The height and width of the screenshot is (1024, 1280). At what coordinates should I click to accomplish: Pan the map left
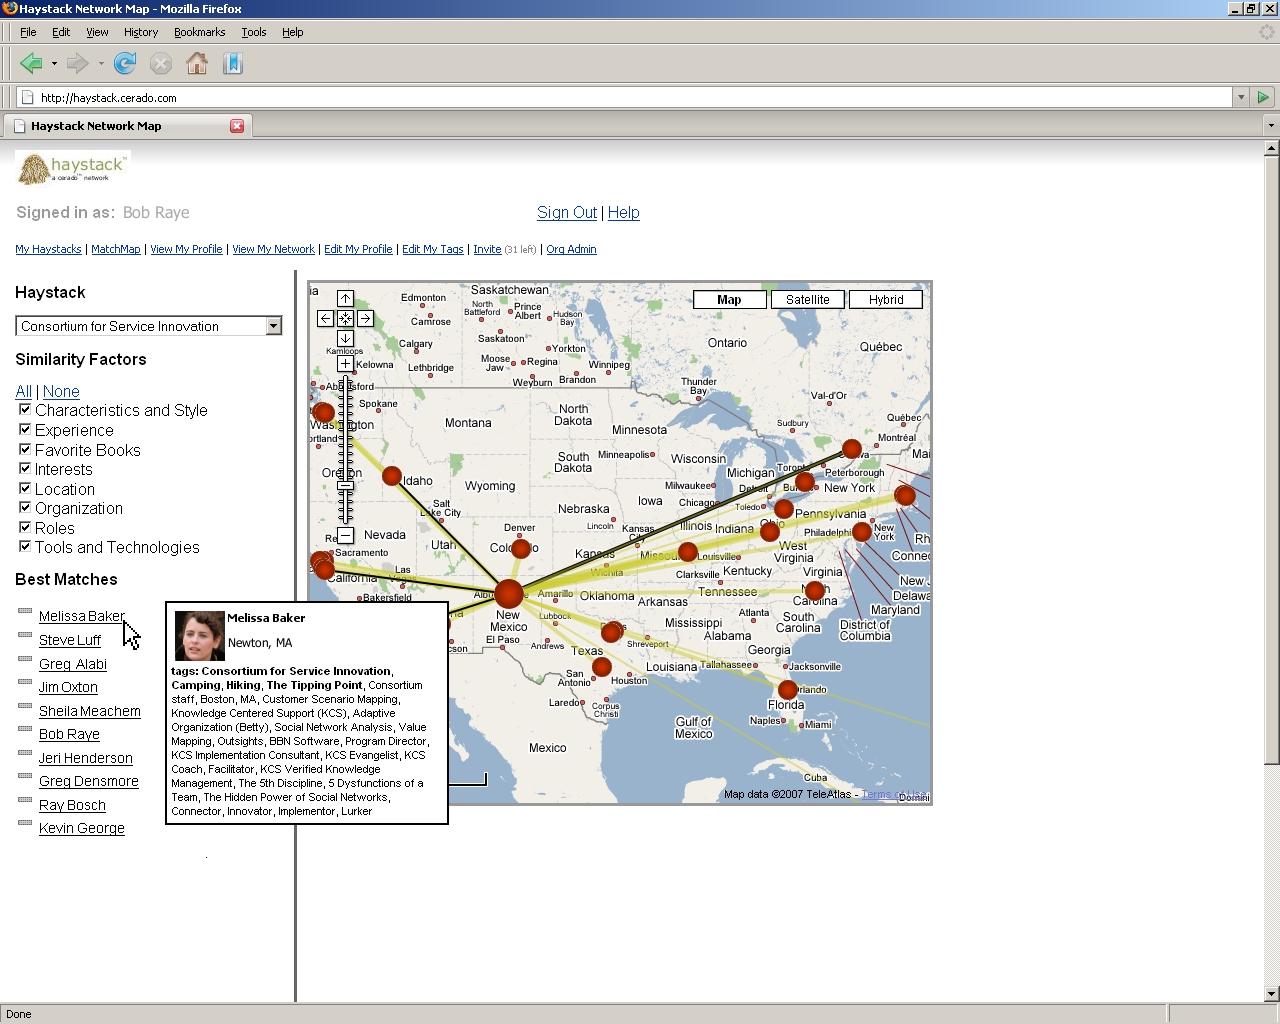pyautogui.click(x=325, y=319)
